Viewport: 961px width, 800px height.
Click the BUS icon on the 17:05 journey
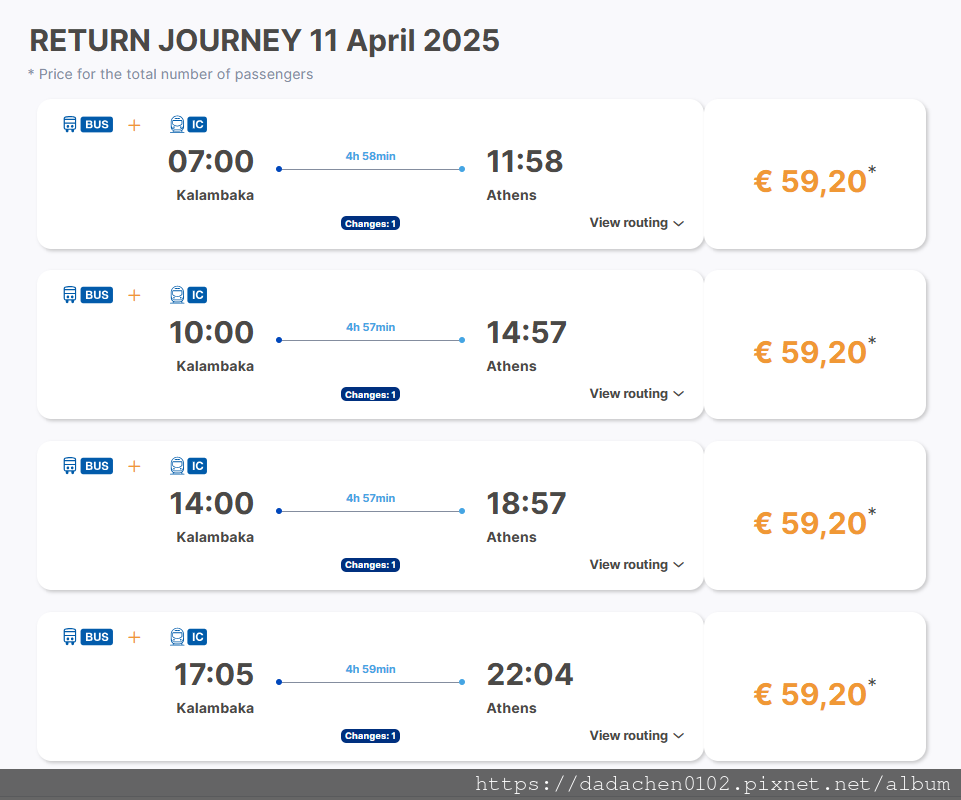88,637
